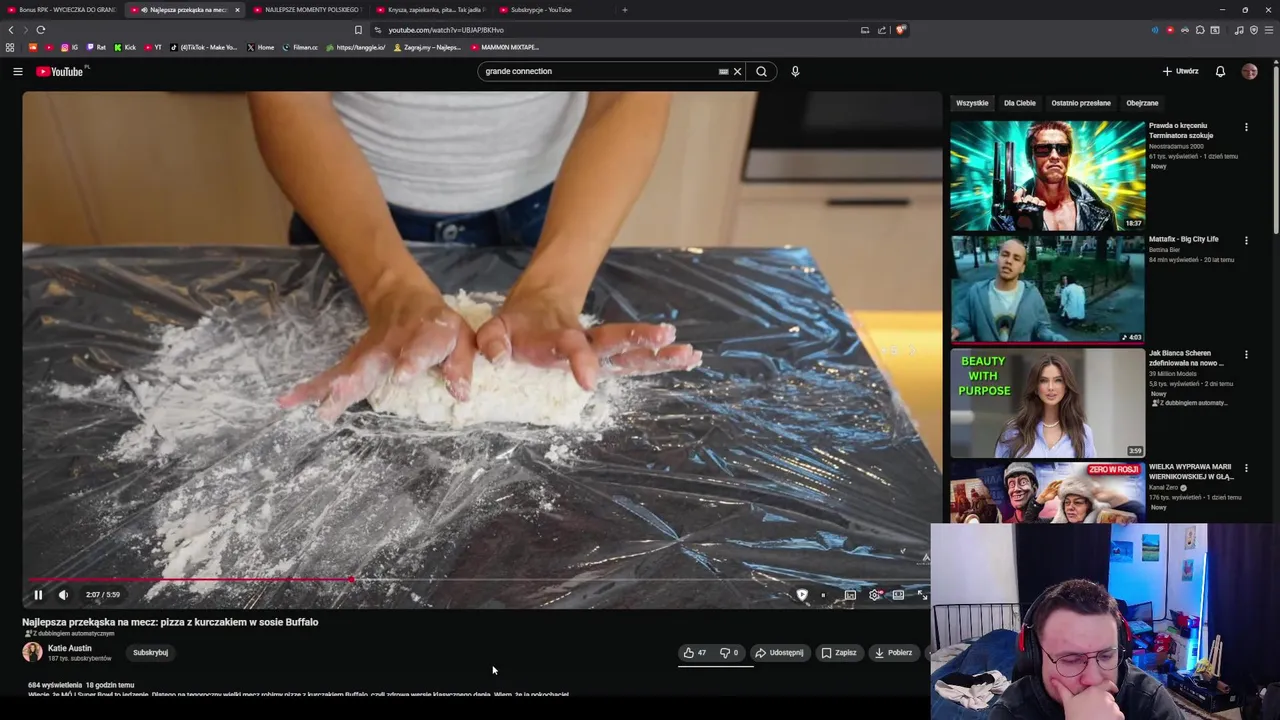Open the TikTok bookmark
This screenshot has height=720, width=1280.
point(204,47)
